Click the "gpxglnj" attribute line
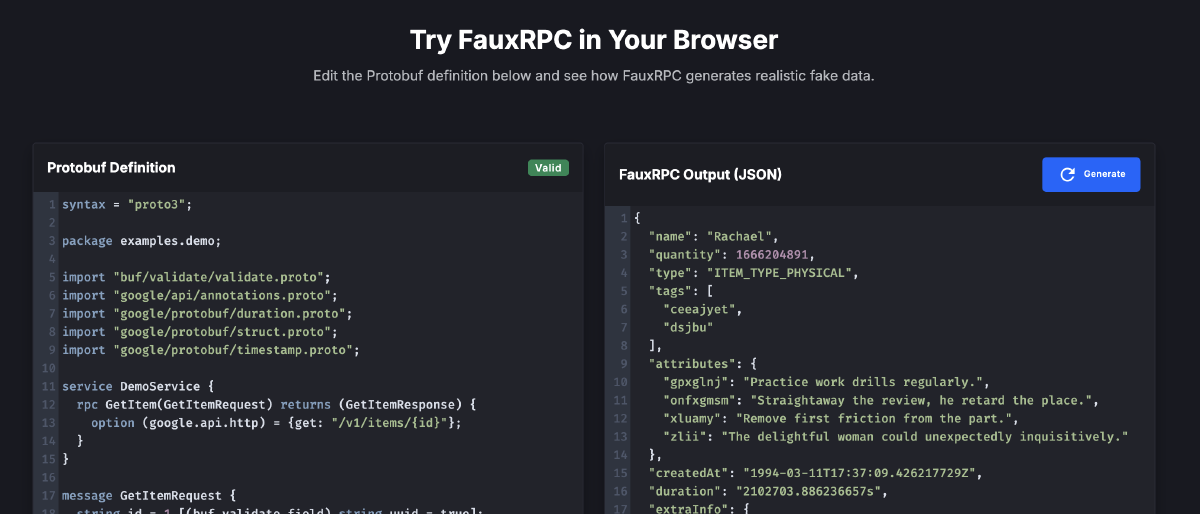Viewport: 1200px width, 514px height. [825, 381]
